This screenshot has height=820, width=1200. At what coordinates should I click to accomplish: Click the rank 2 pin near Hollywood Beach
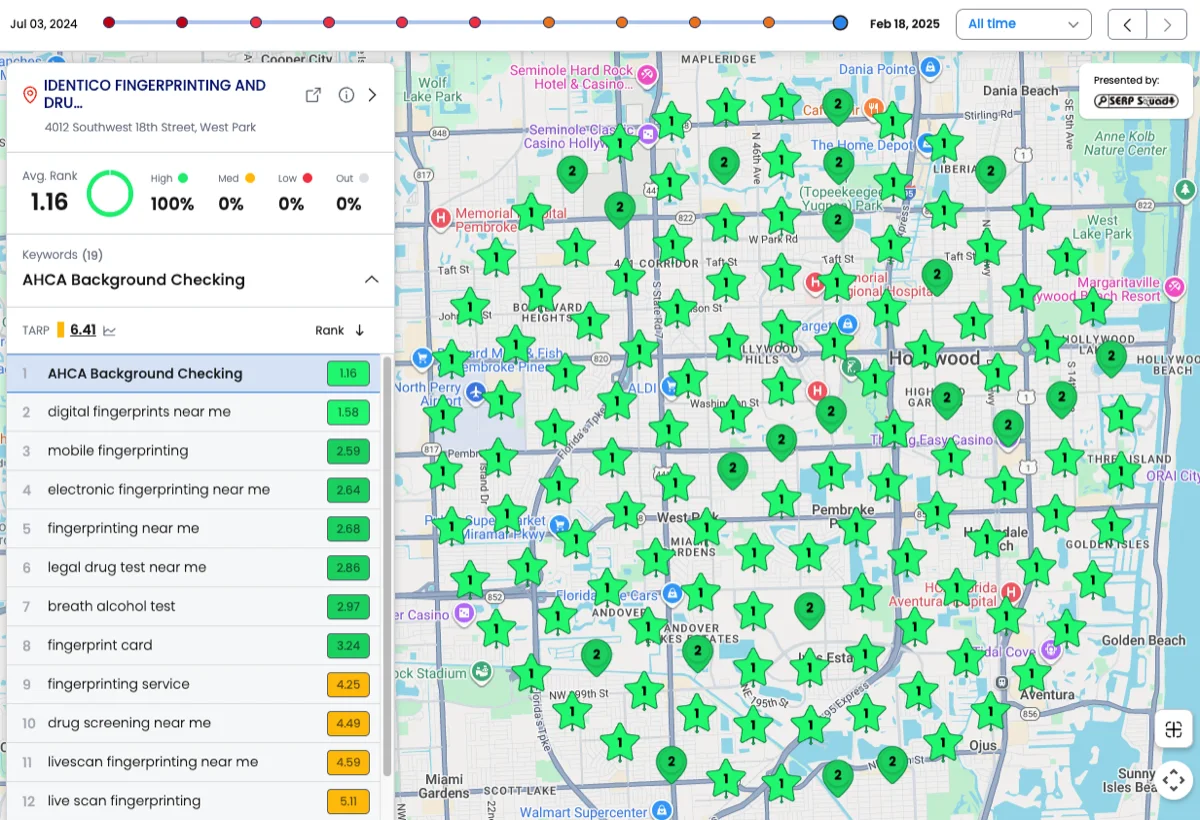click(1111, 358)
